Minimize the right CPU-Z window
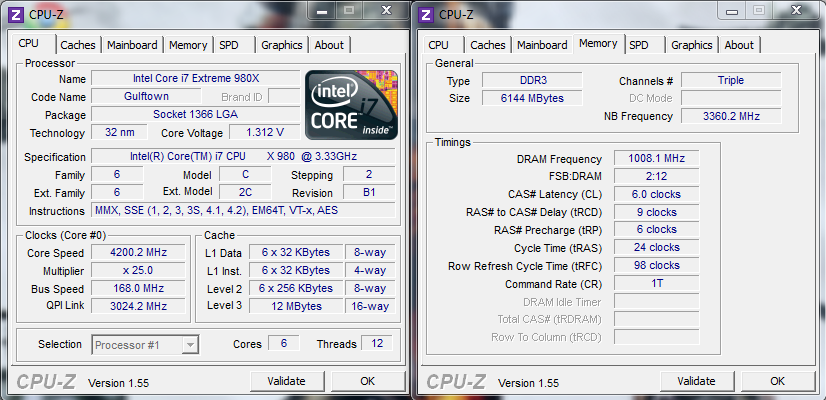Screen dimensions: 826x400 732,11
